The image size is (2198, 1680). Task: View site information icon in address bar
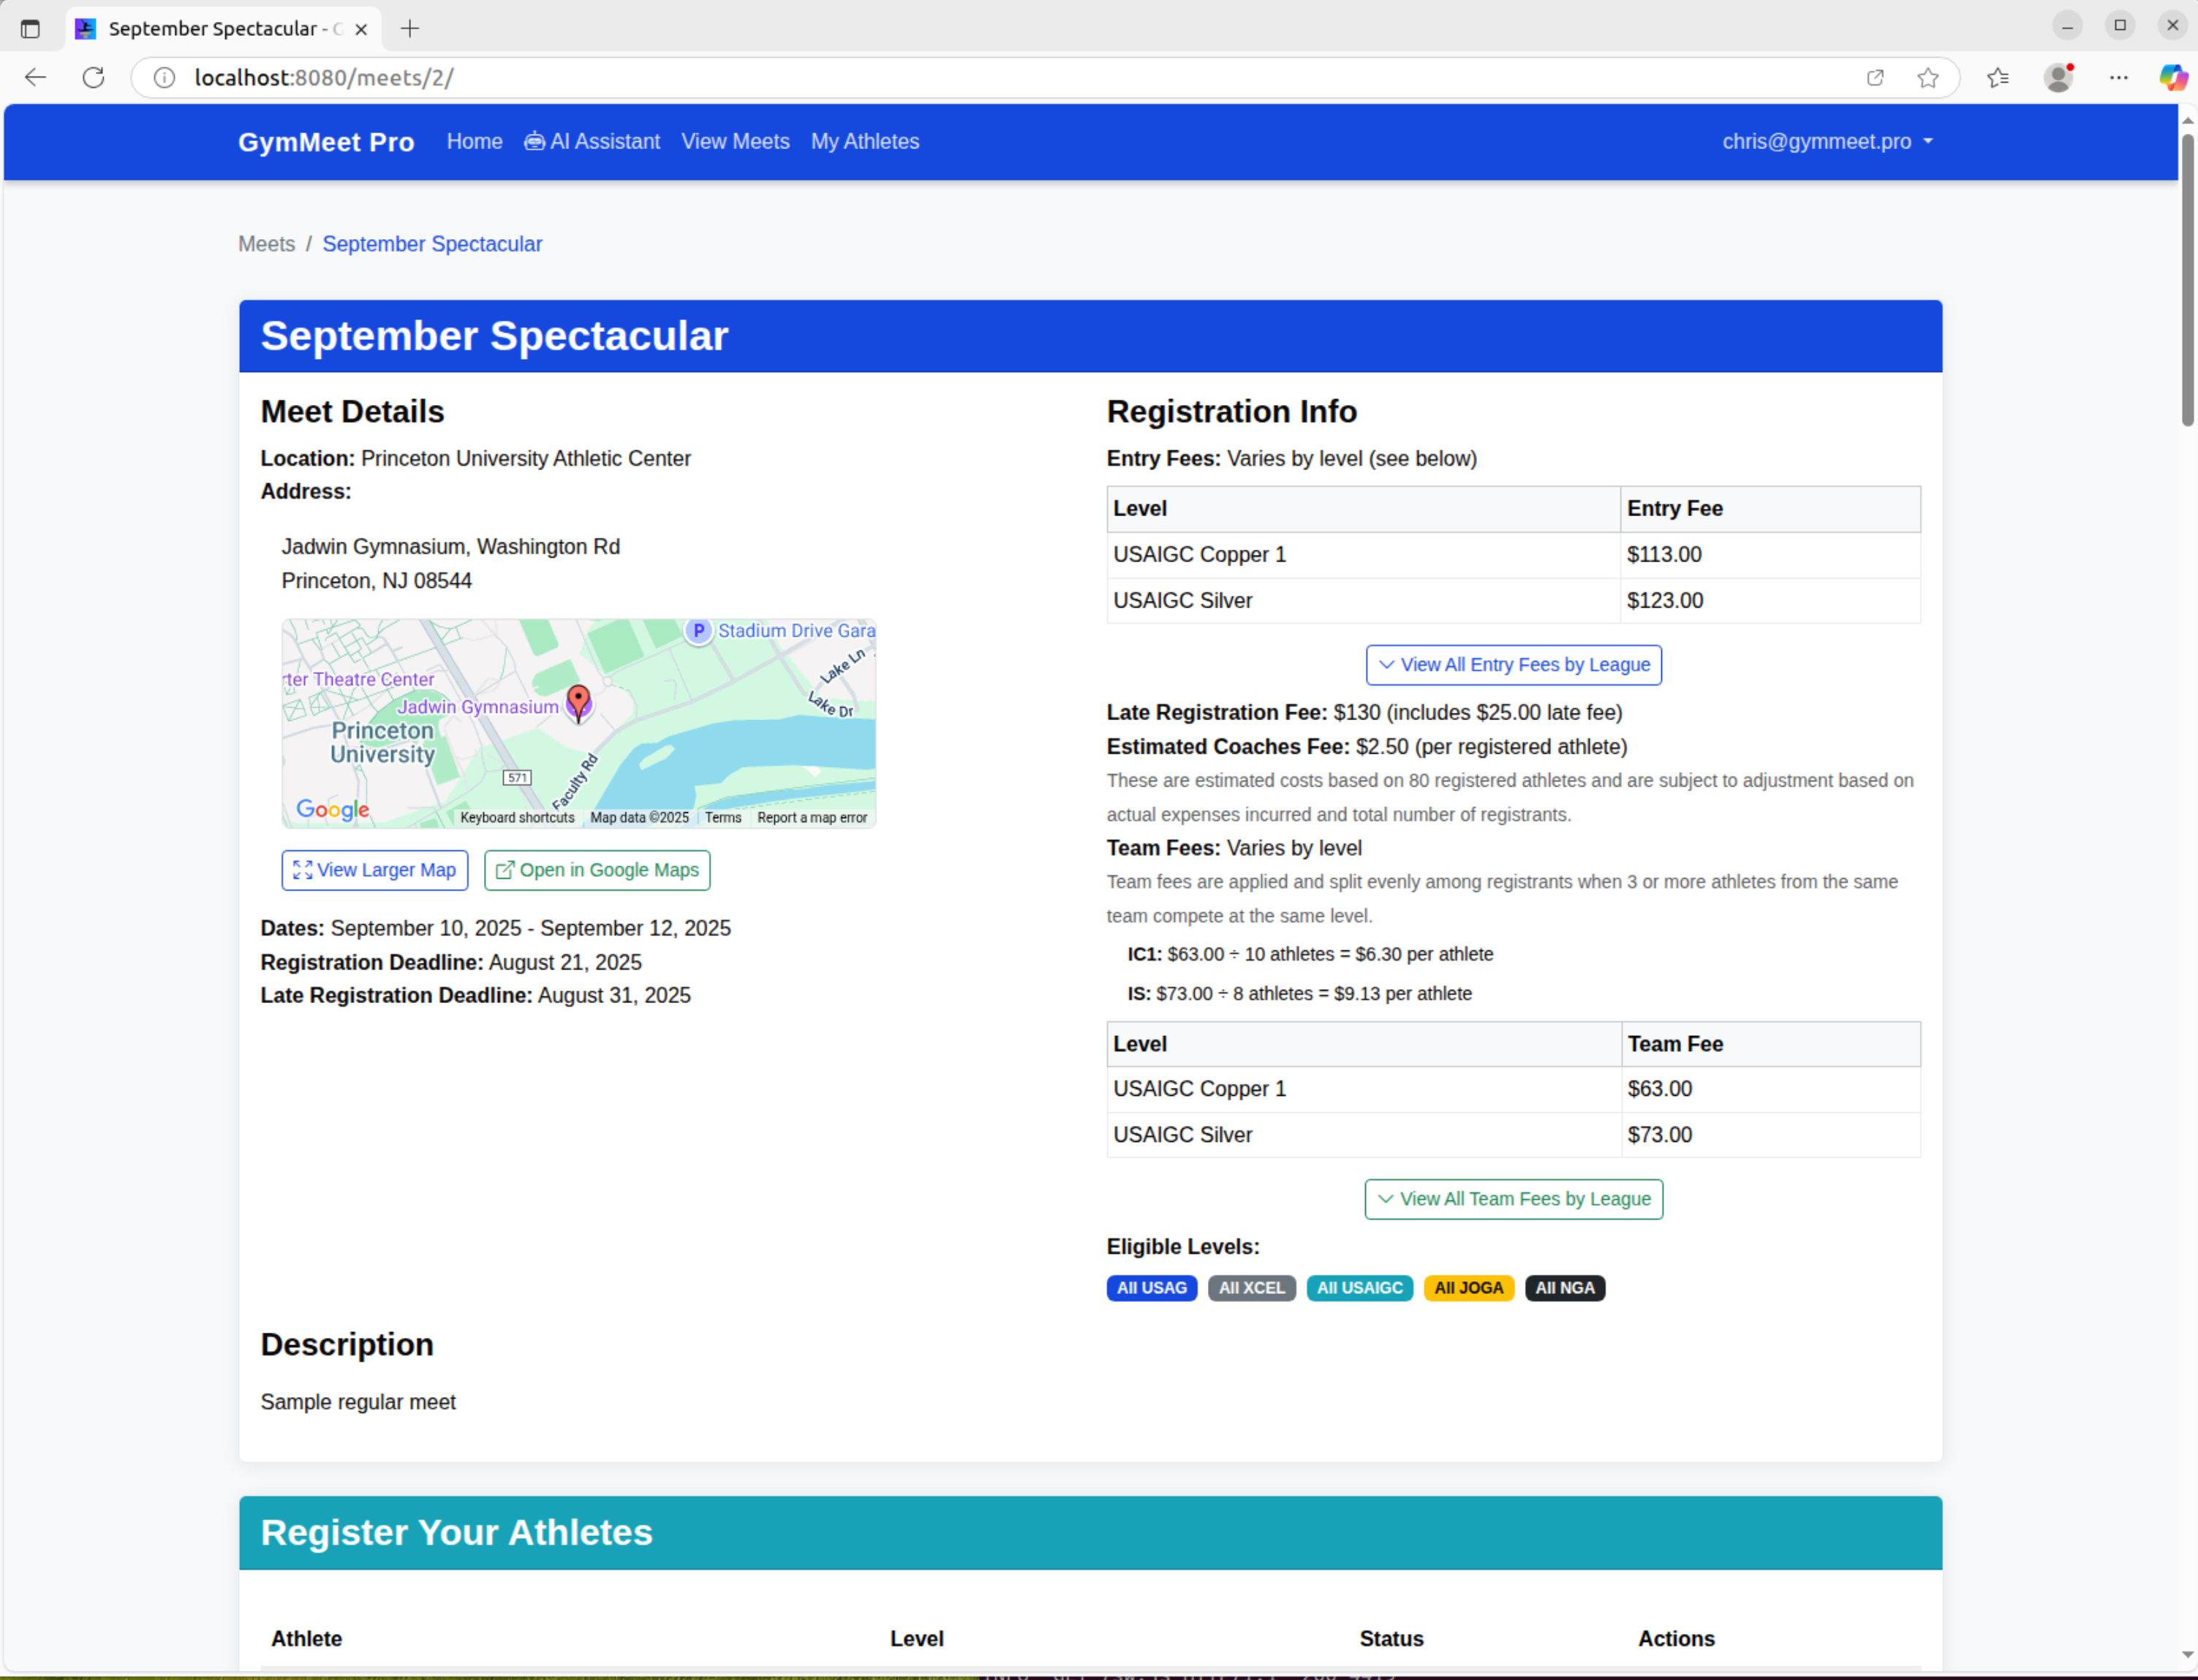click(164, 77)
